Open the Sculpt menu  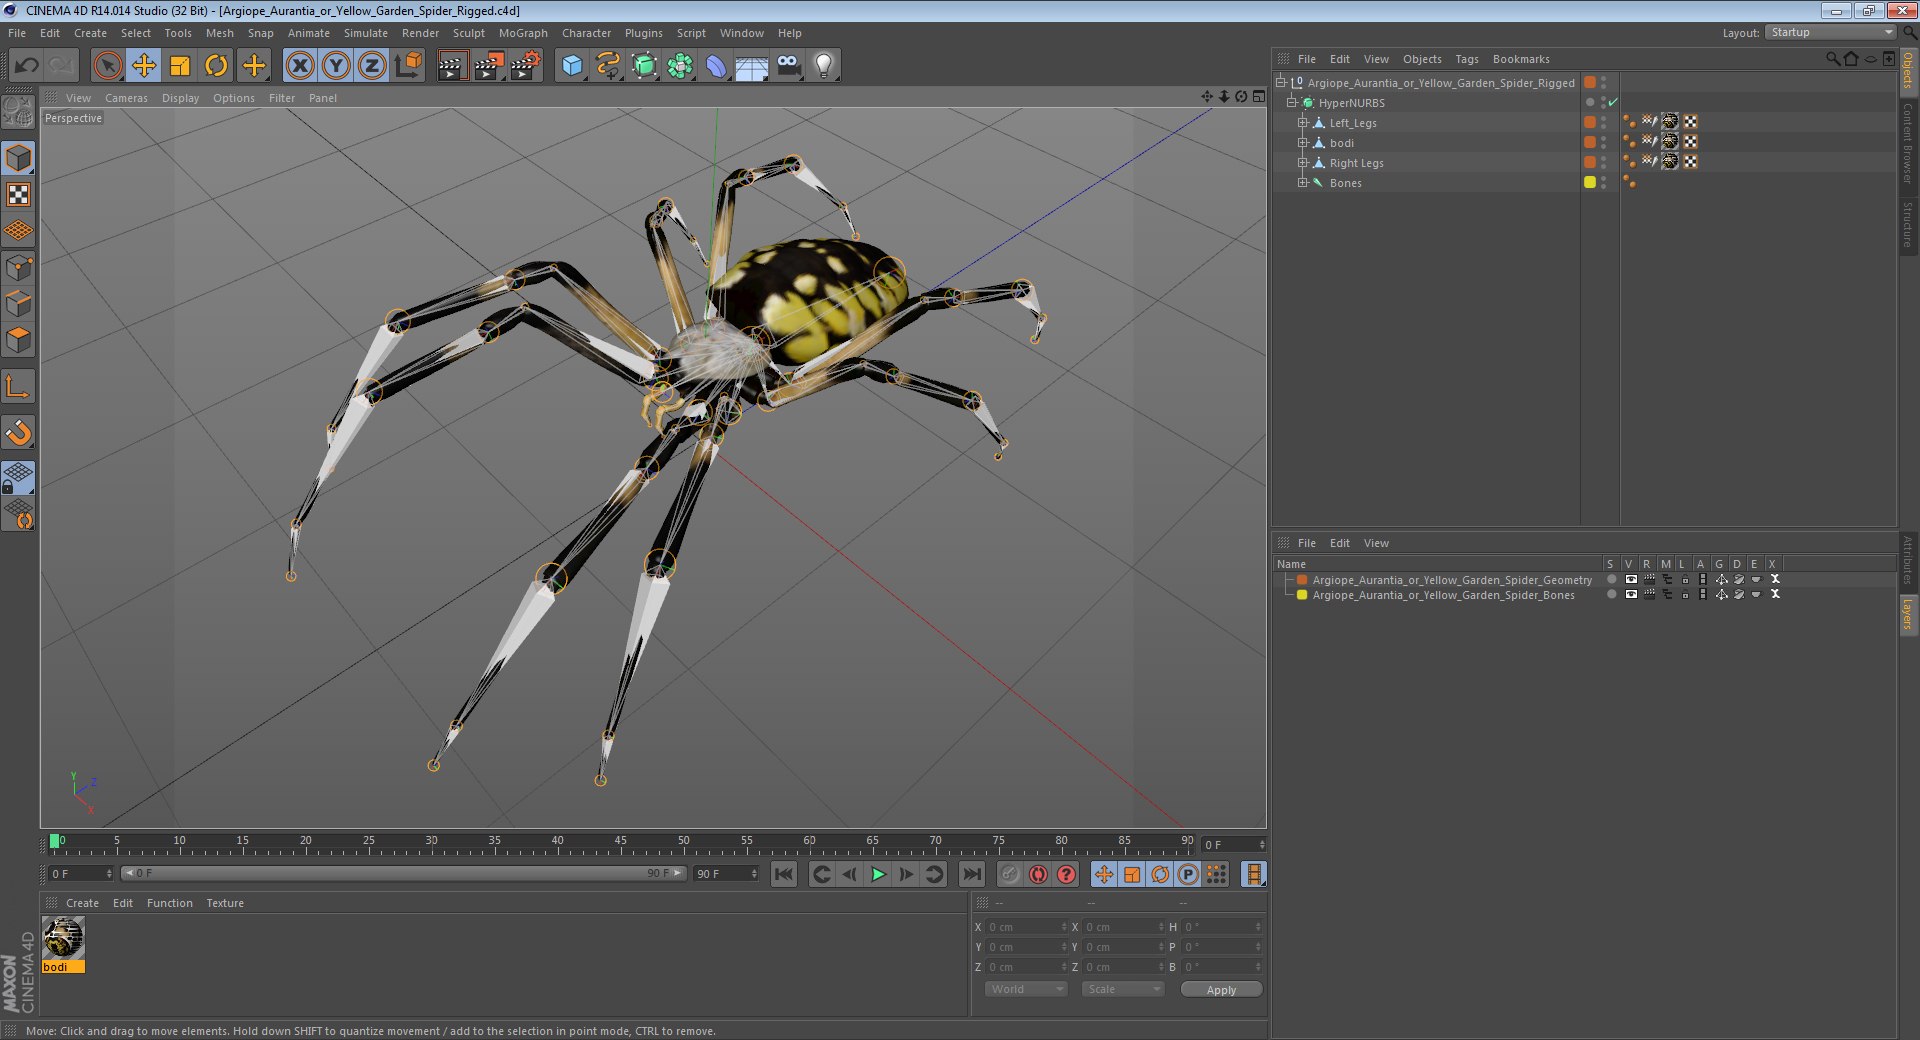[x=468, y=33]
